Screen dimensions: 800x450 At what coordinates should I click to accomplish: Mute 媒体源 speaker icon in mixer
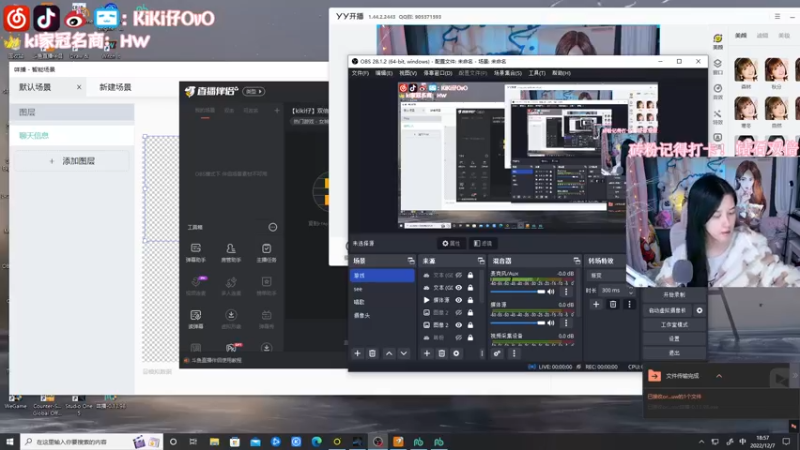[x=551, y=323]
